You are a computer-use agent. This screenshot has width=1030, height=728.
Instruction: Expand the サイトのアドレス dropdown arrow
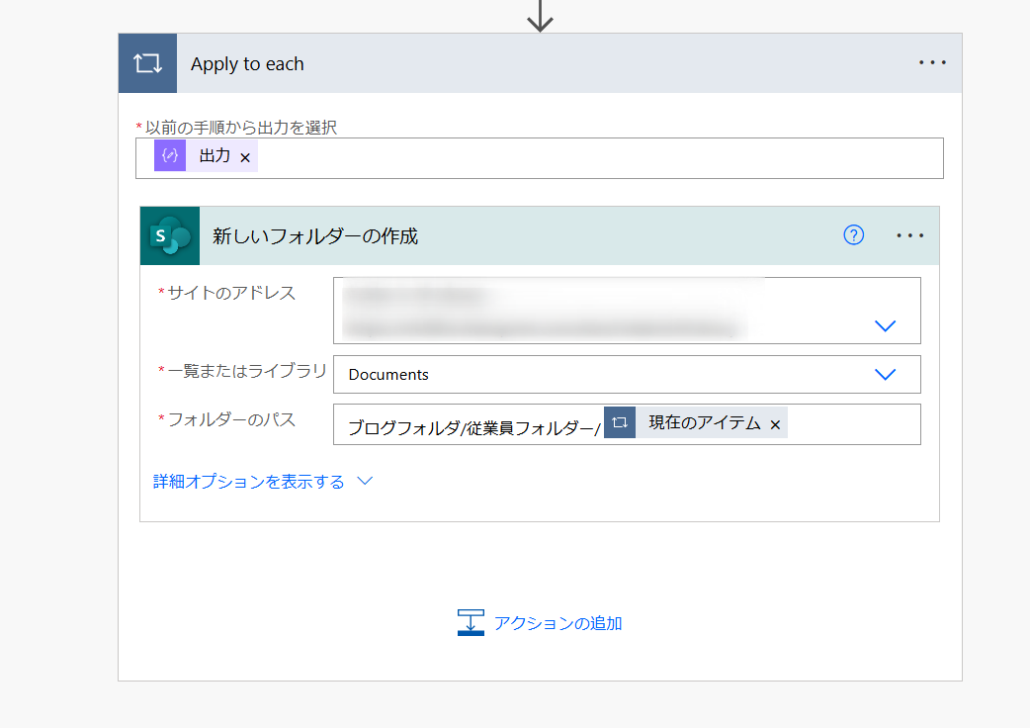[x=885, y=325]
